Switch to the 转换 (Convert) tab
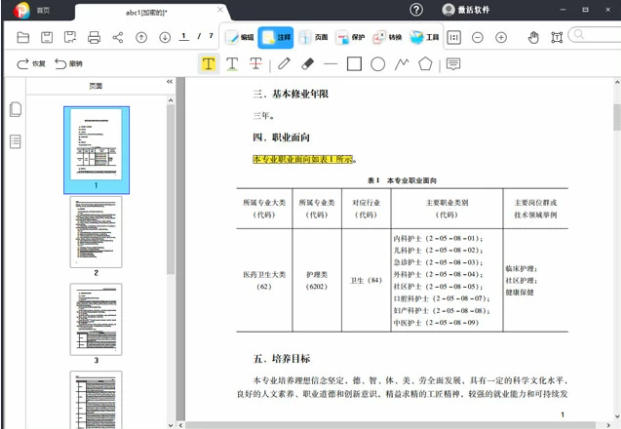Screen dimensions: 621x429 pos(387,38)
